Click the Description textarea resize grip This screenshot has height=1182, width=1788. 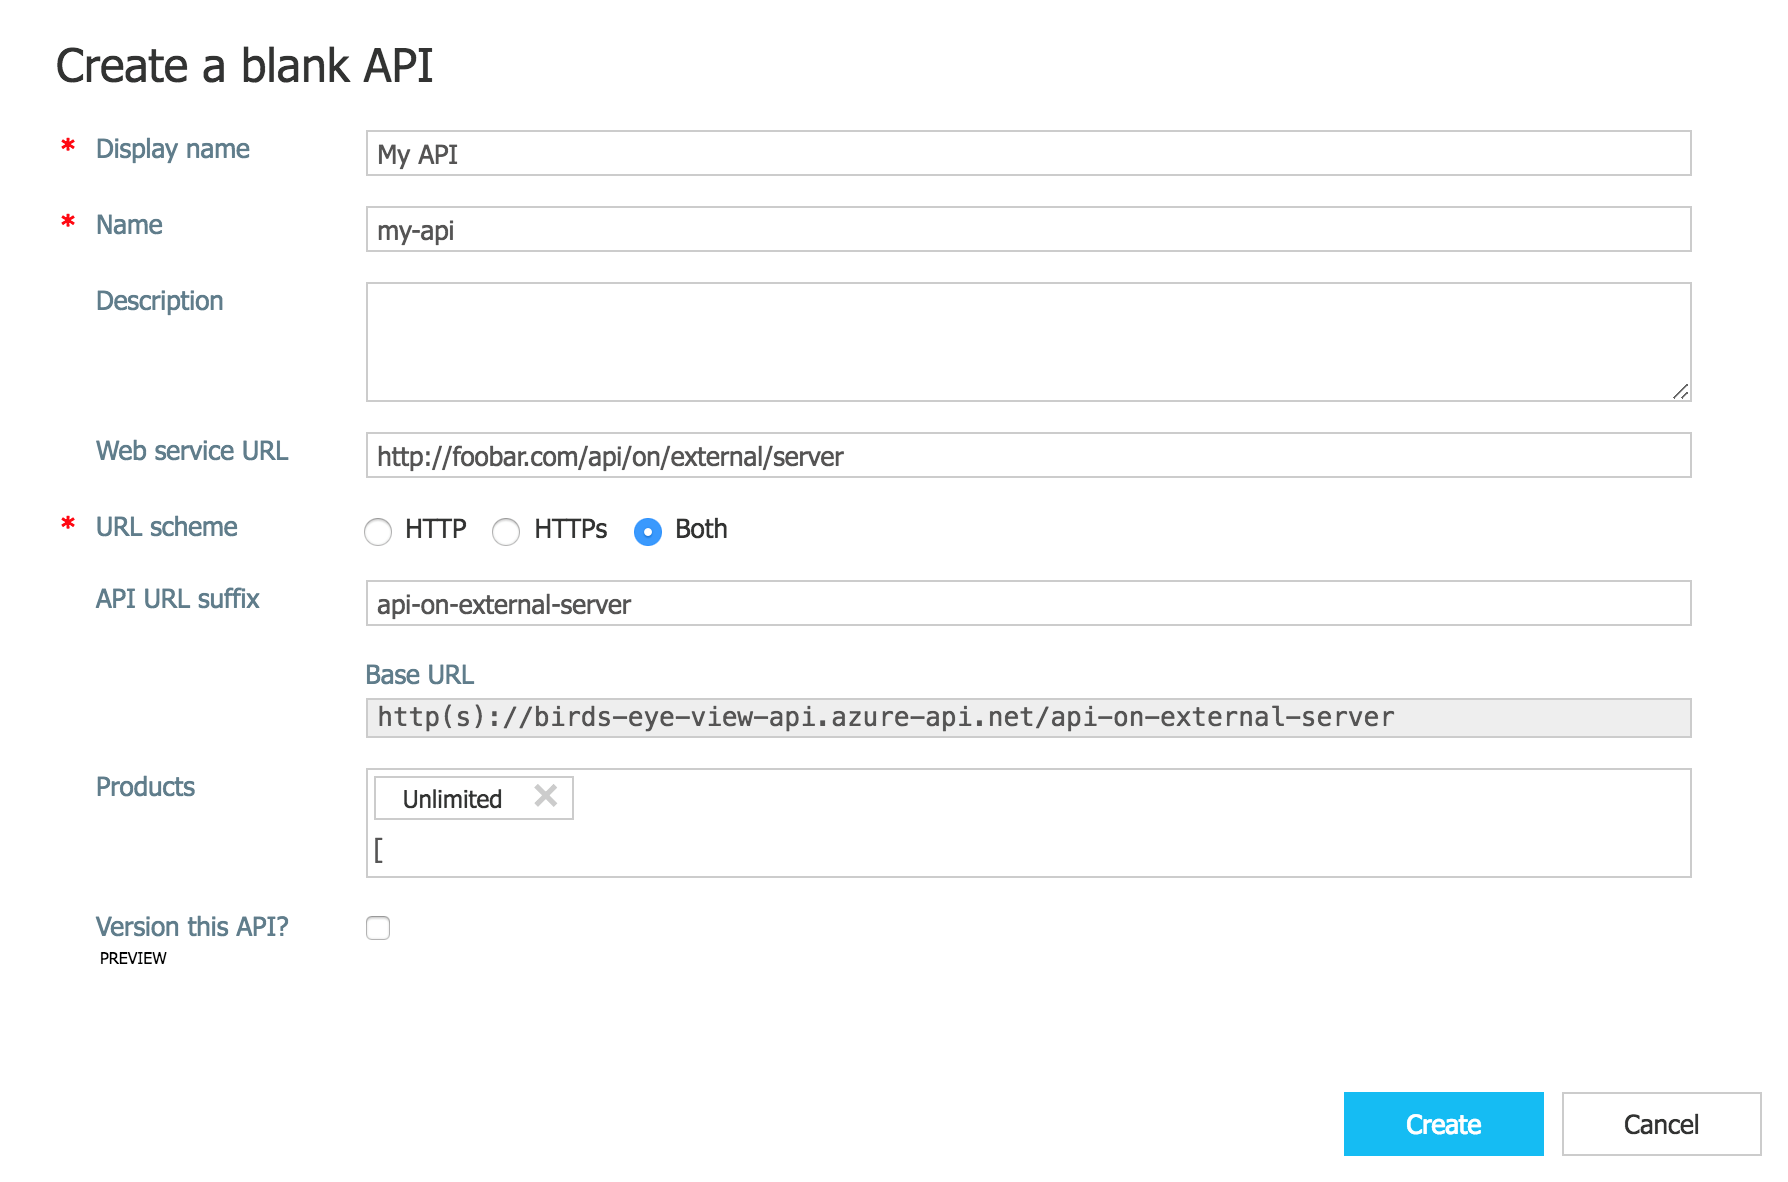pos(1680,392)
